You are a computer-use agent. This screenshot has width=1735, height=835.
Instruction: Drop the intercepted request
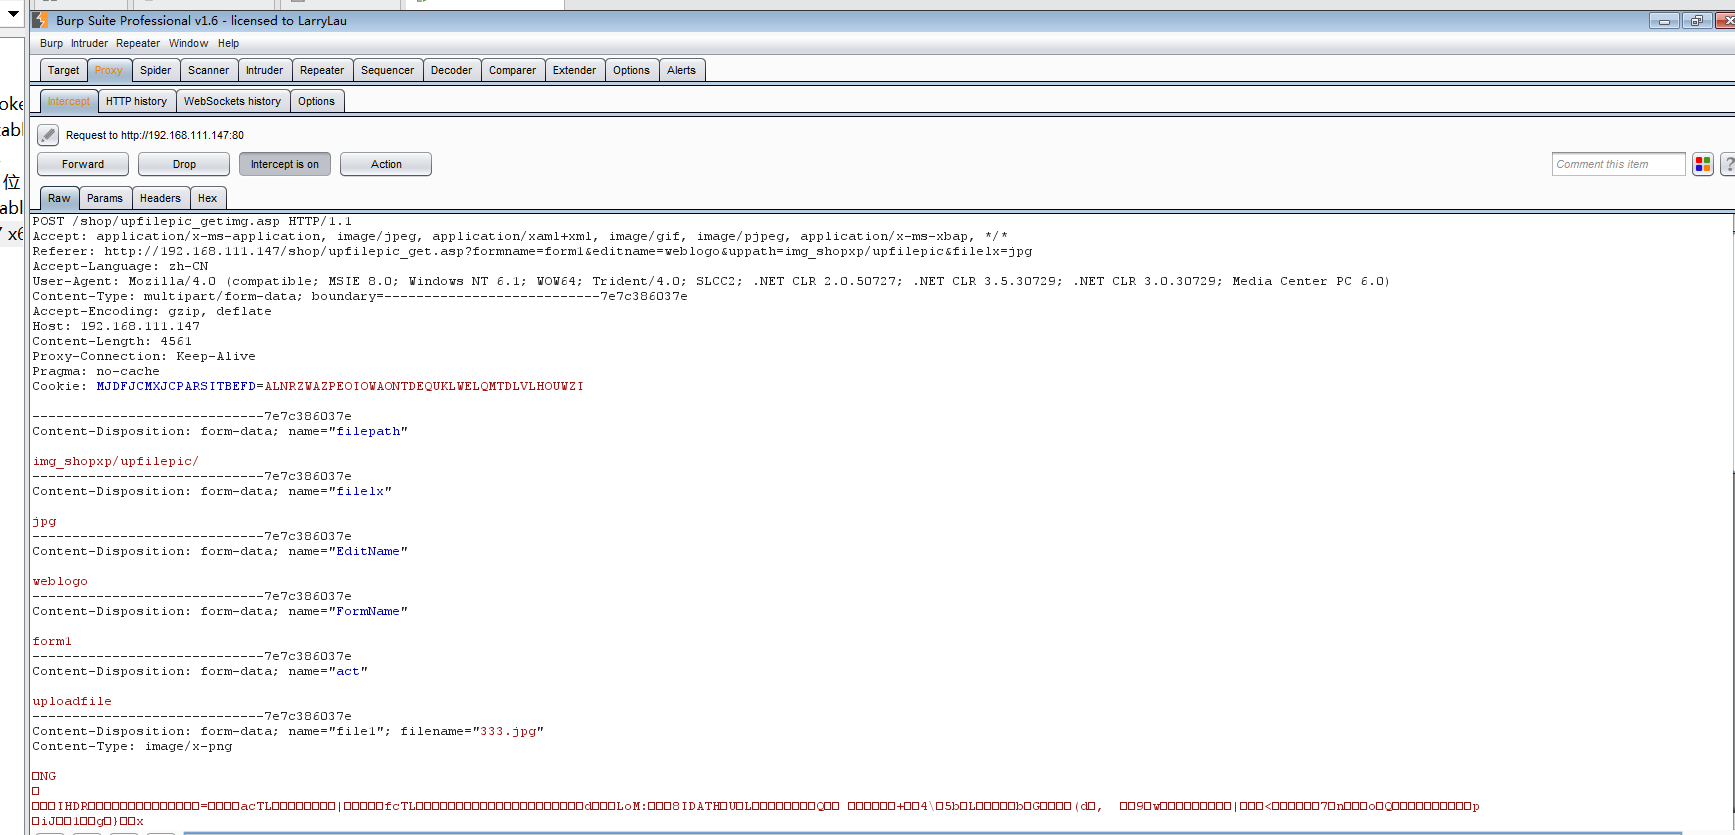click(x=184, y=164)
